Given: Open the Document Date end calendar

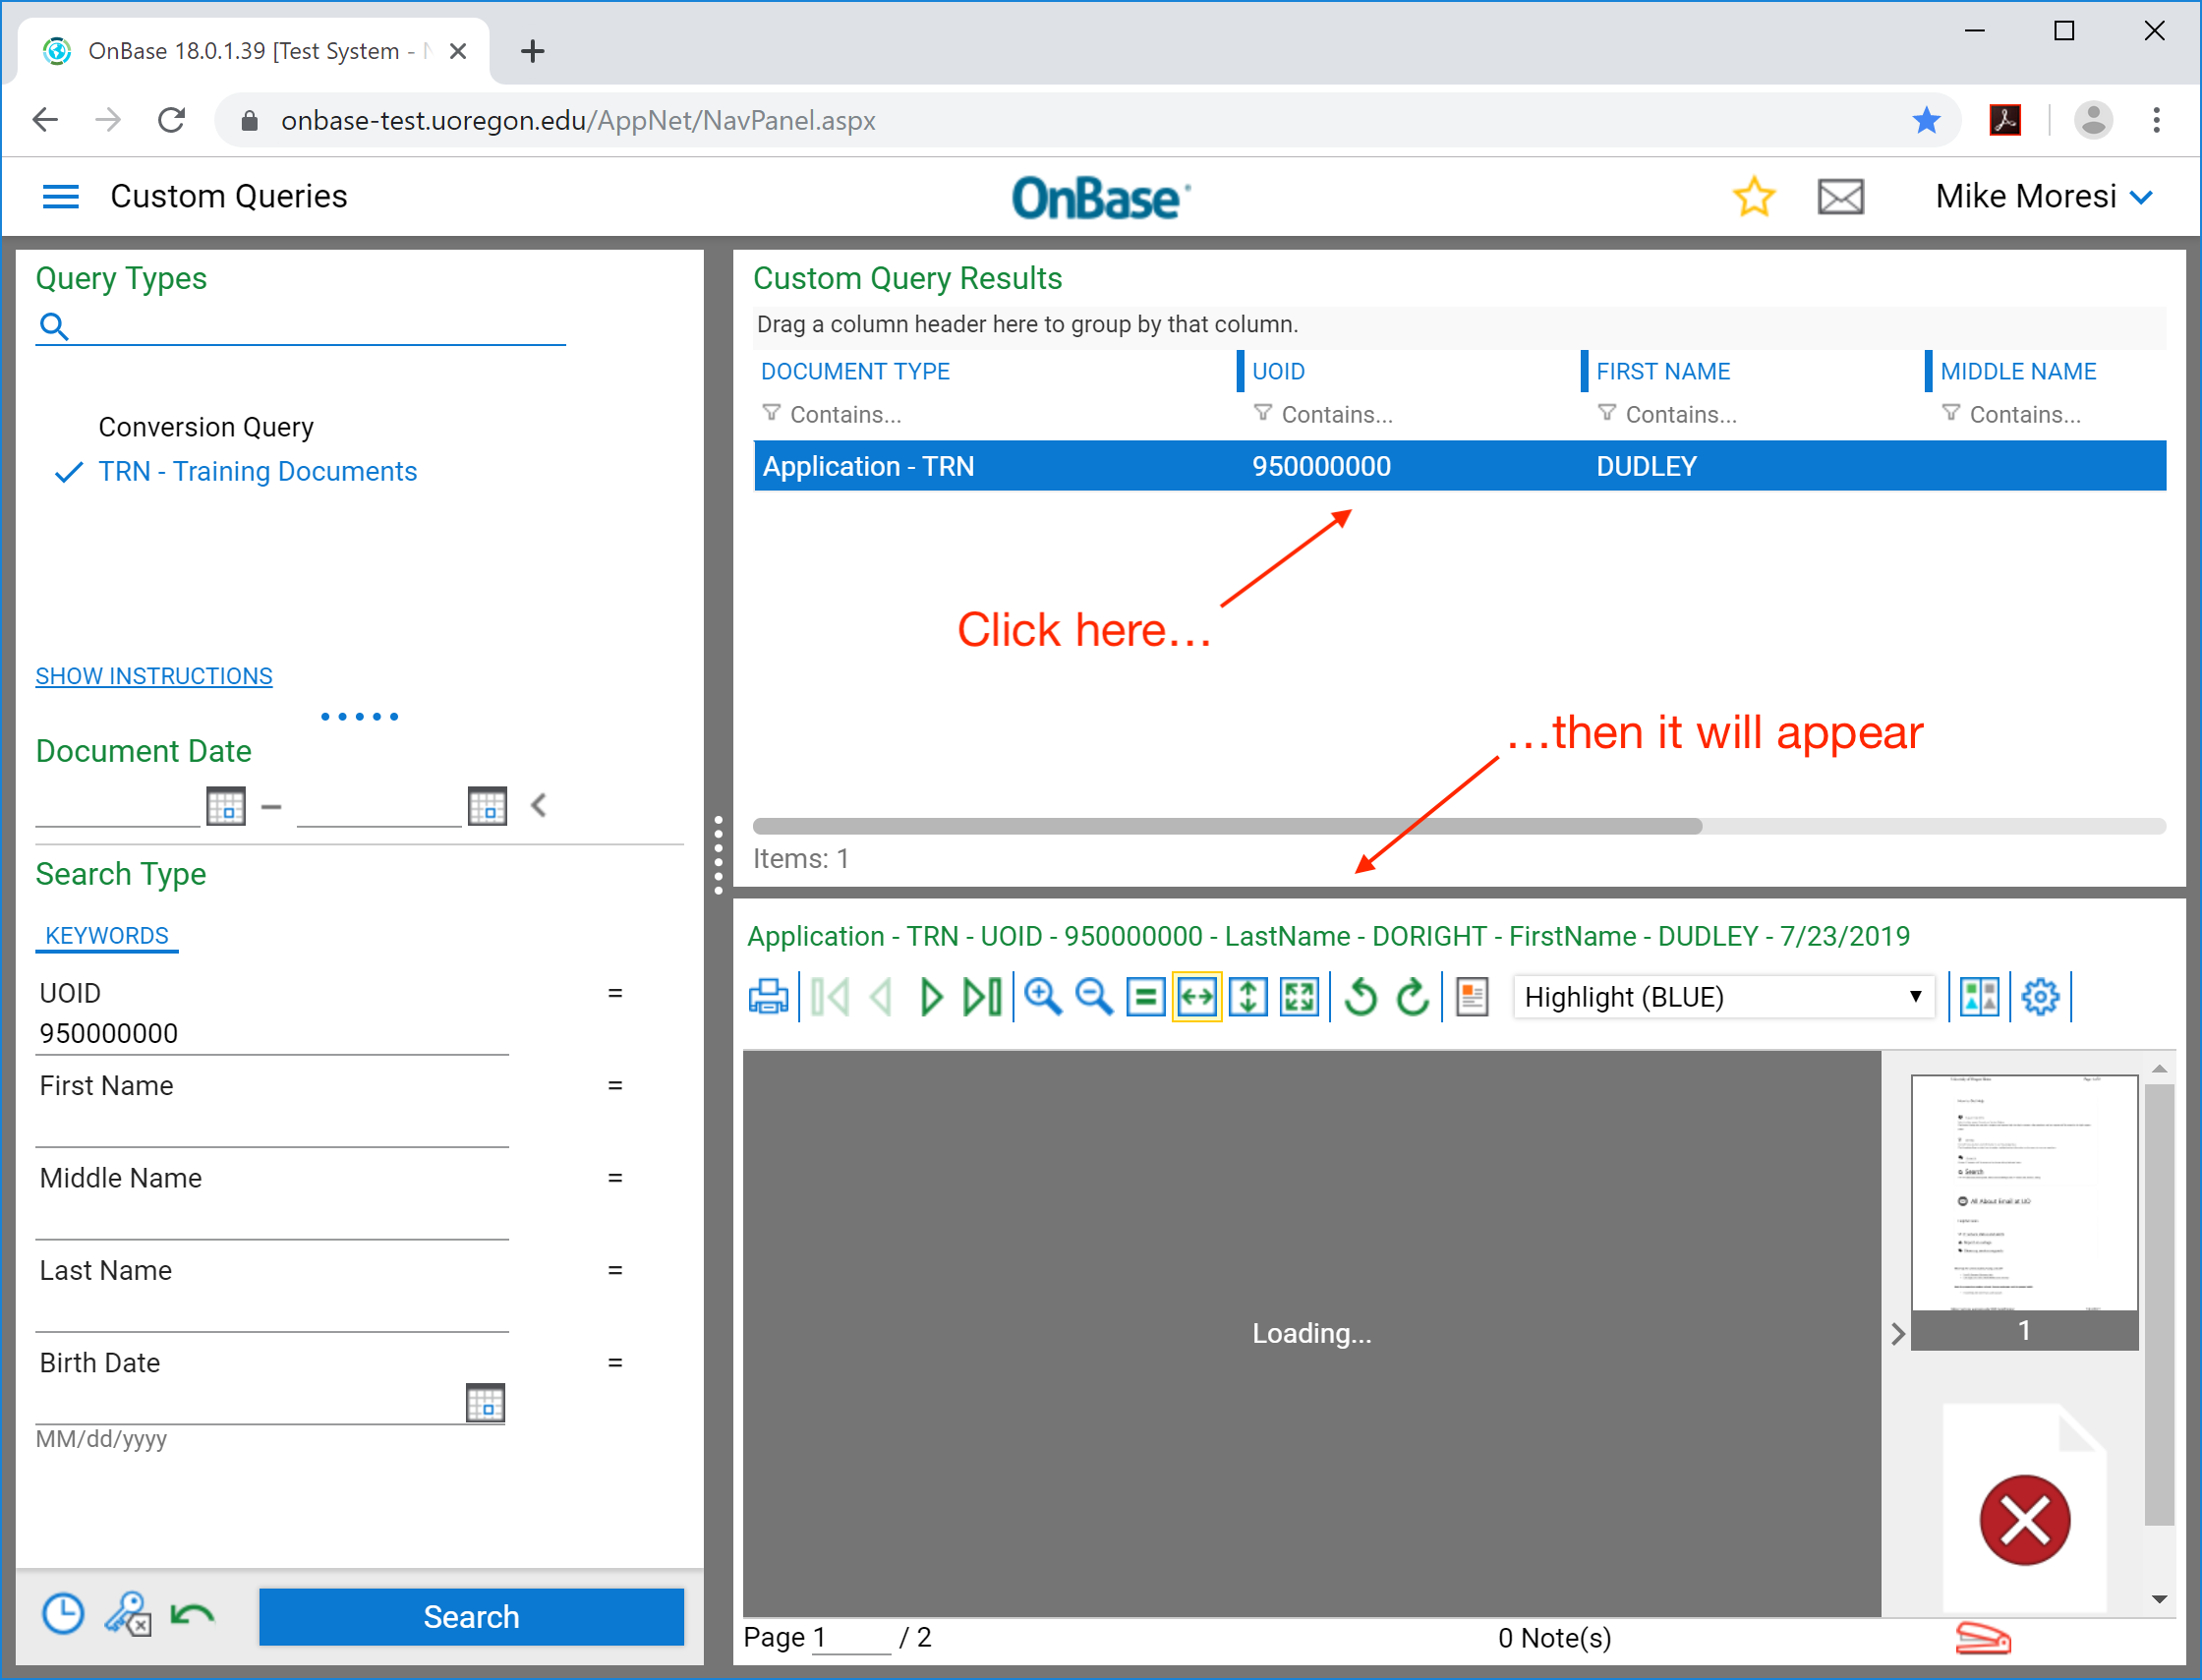Looking at the screenshot, I should click(x=487, y=805).
